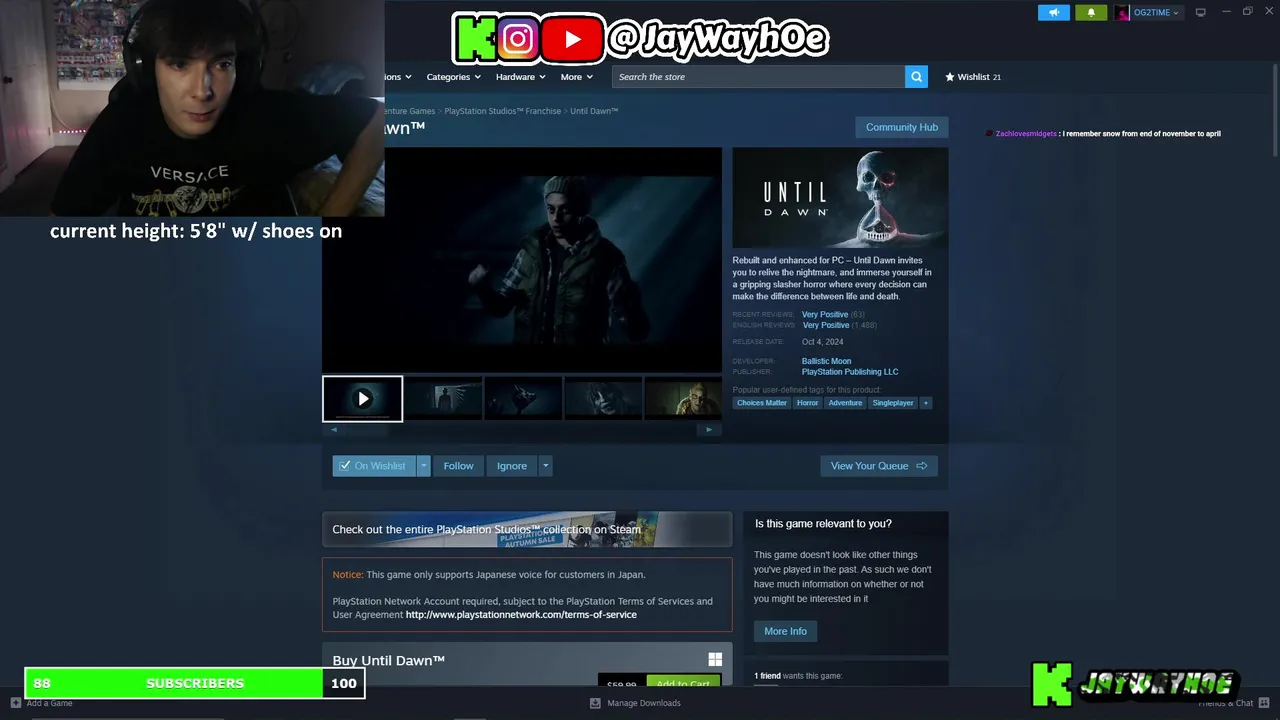This screenshot has height=720, width=1280.
Task: Open the Community Hub
Action: [x=901, y=127]
